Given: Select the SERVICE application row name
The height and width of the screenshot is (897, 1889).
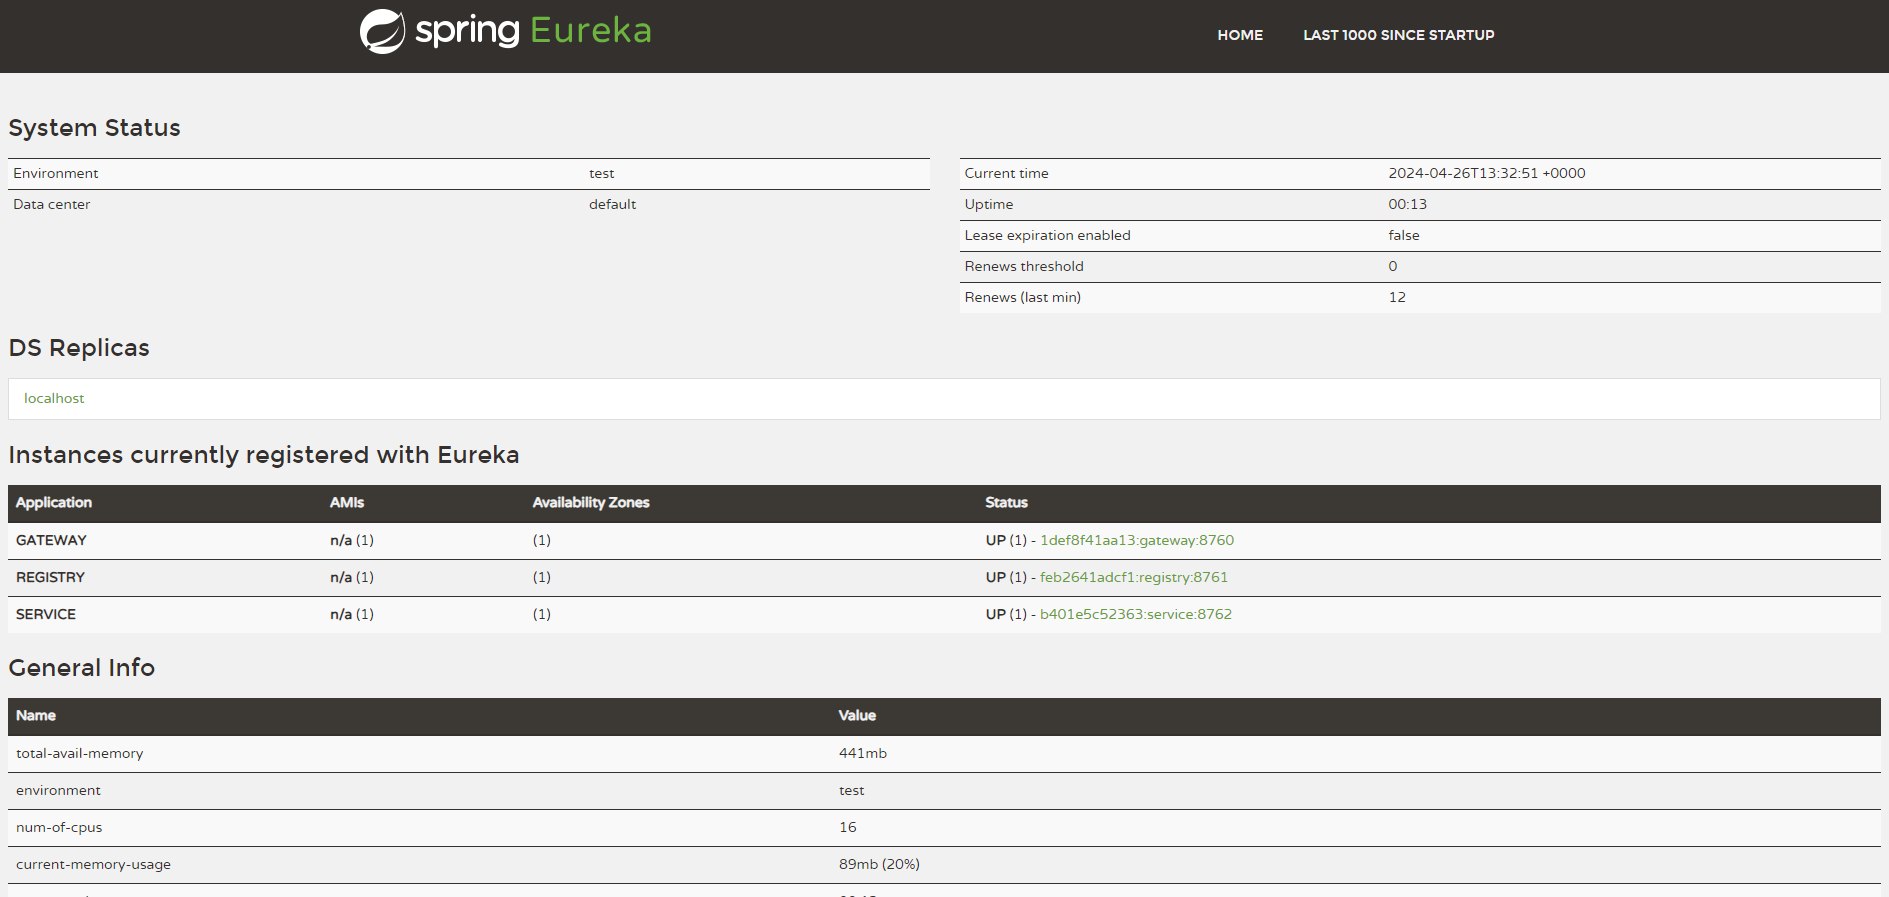Looking at the screenshot, I should click(x=46, y=614).
